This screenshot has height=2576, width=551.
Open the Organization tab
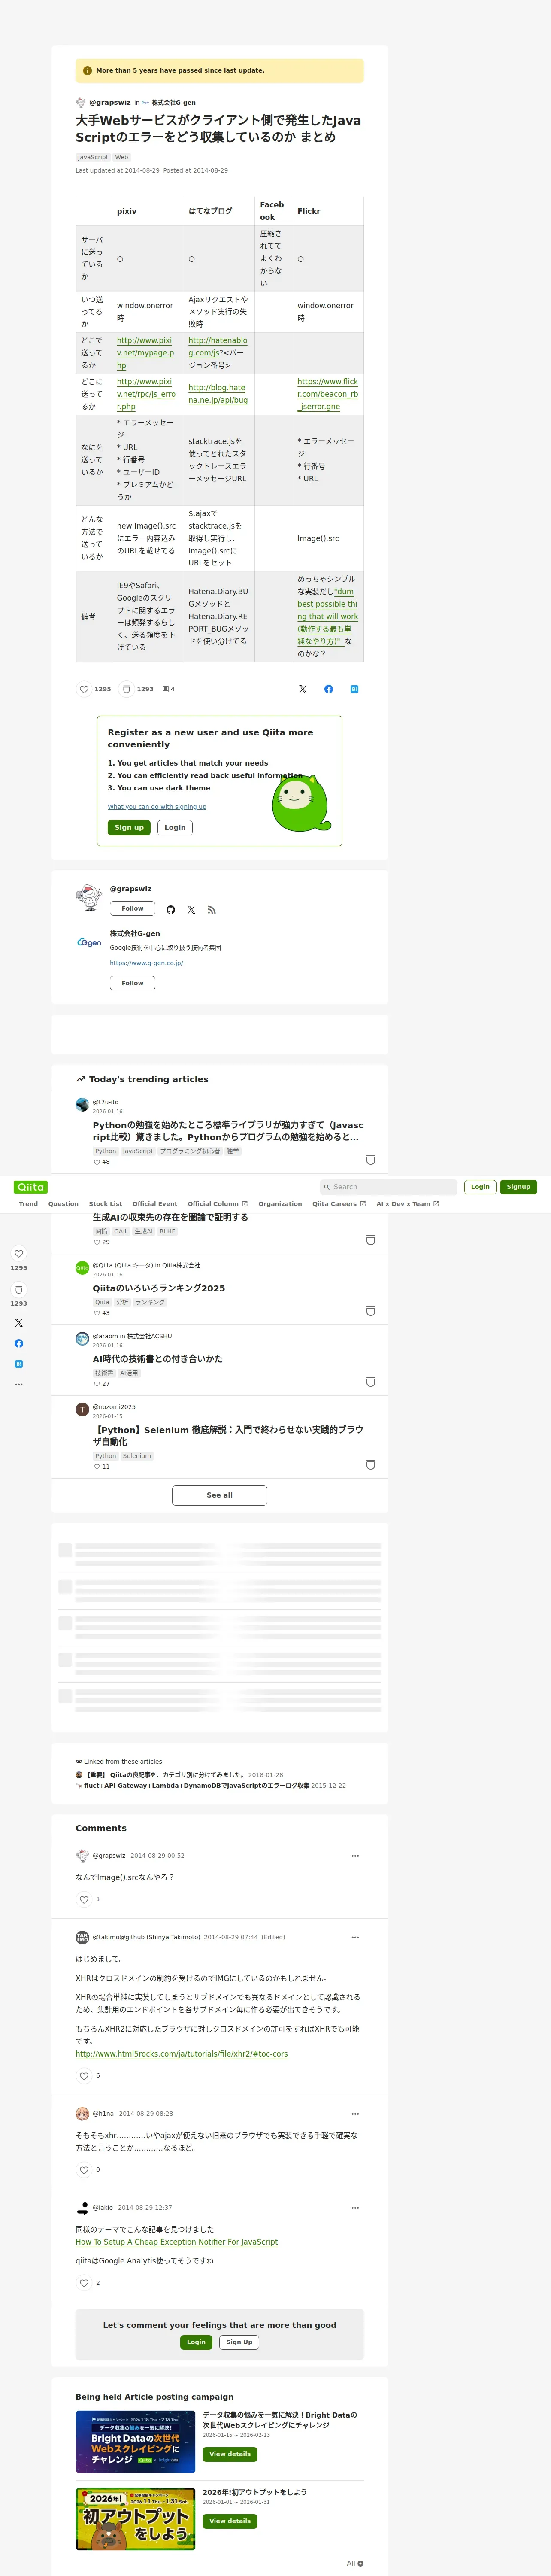pos(280,1204)
